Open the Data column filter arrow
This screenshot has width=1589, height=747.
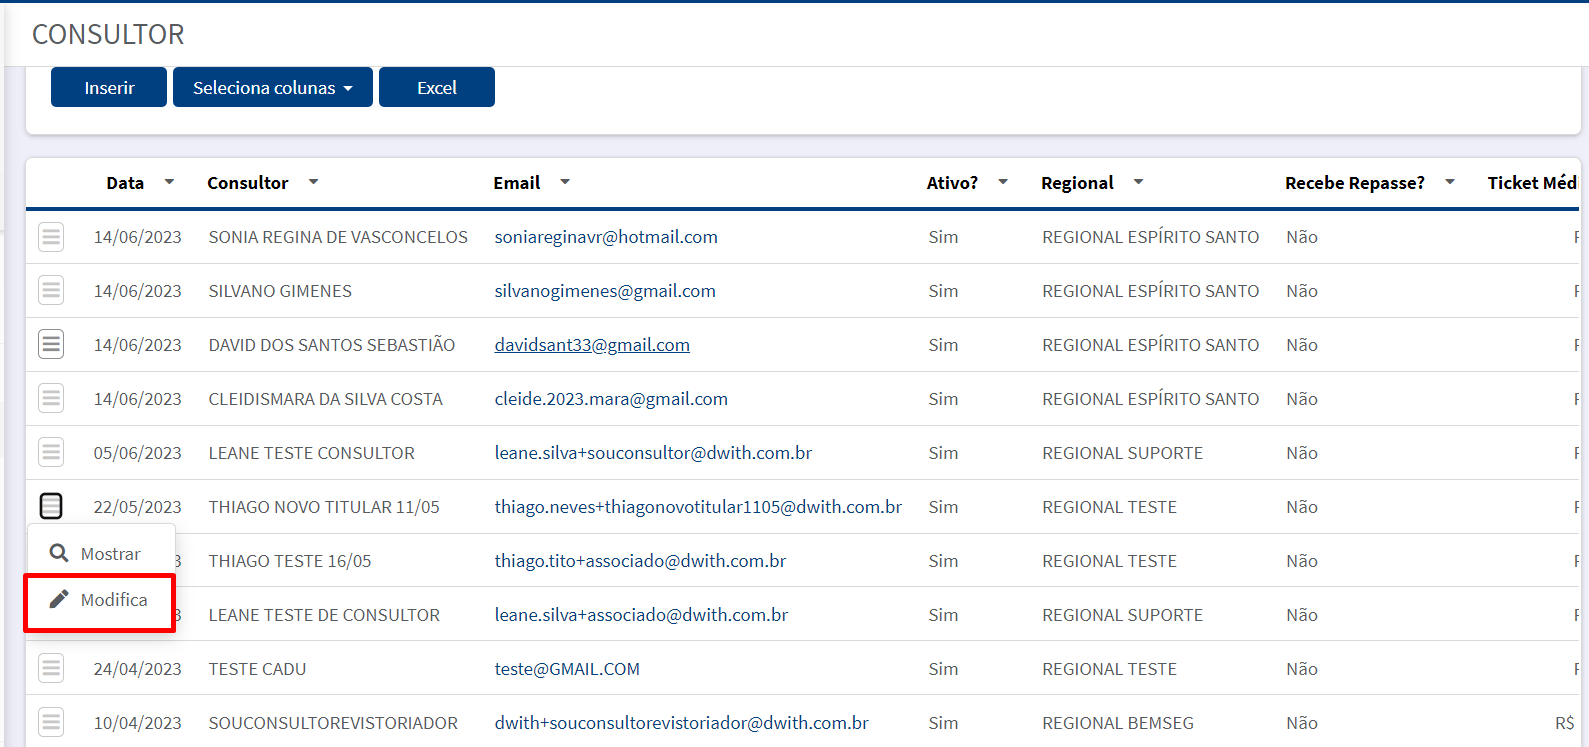click(169, 182)
